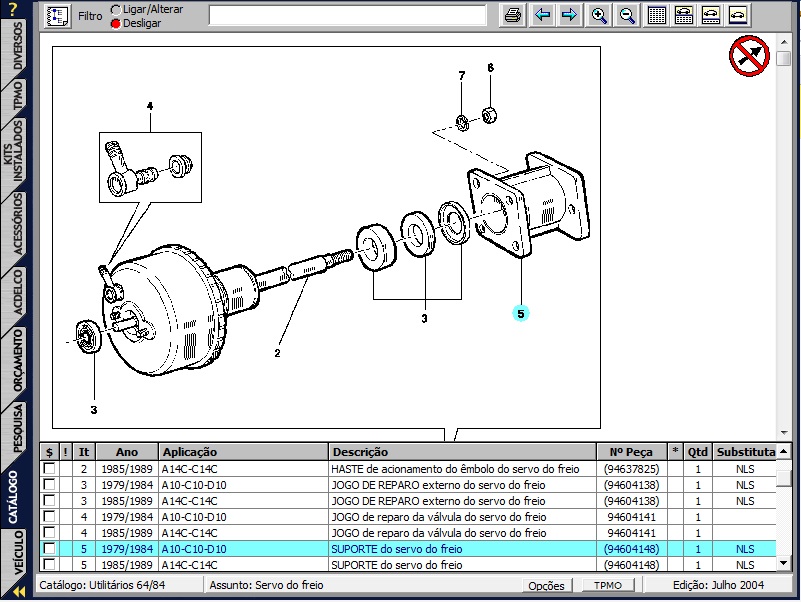This screenshot has height=602, width=801.
Task: Click the filter text input field
Action: click(x=350, y=15)
